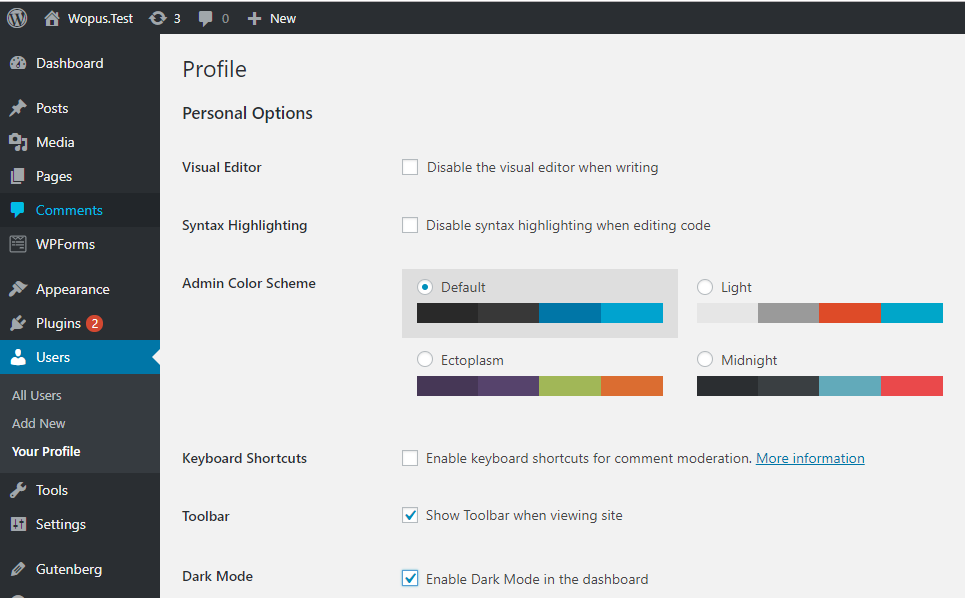Open Tools via the wrench icon
The image size is (965, 598).
tap(18, 490)
